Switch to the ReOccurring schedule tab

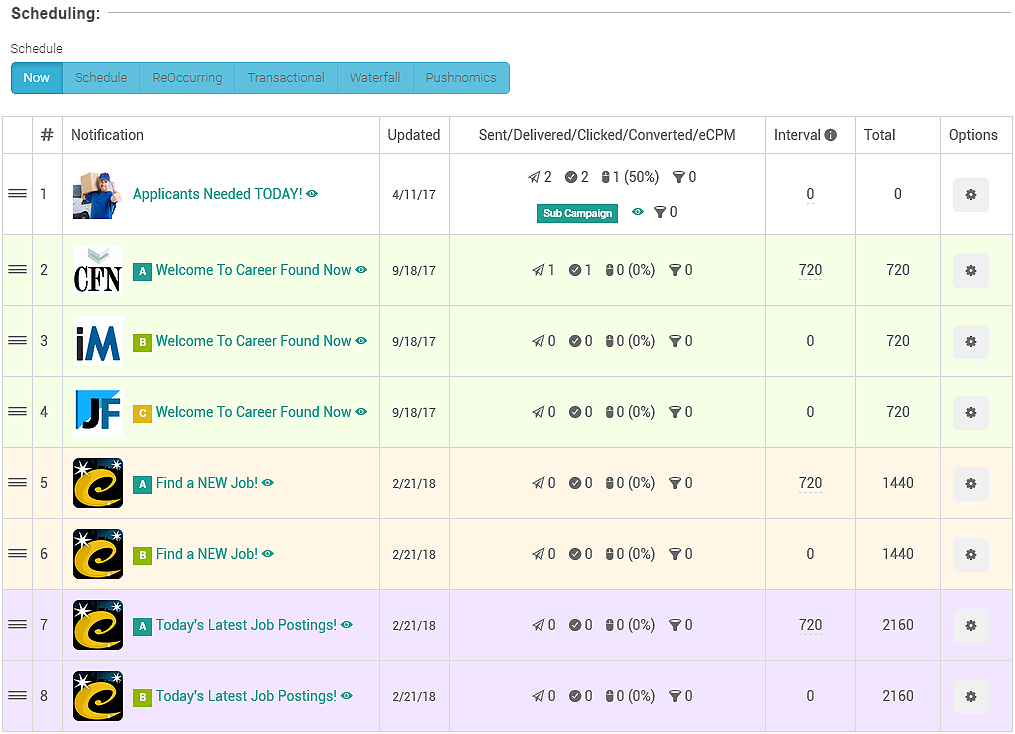(187, 78)
